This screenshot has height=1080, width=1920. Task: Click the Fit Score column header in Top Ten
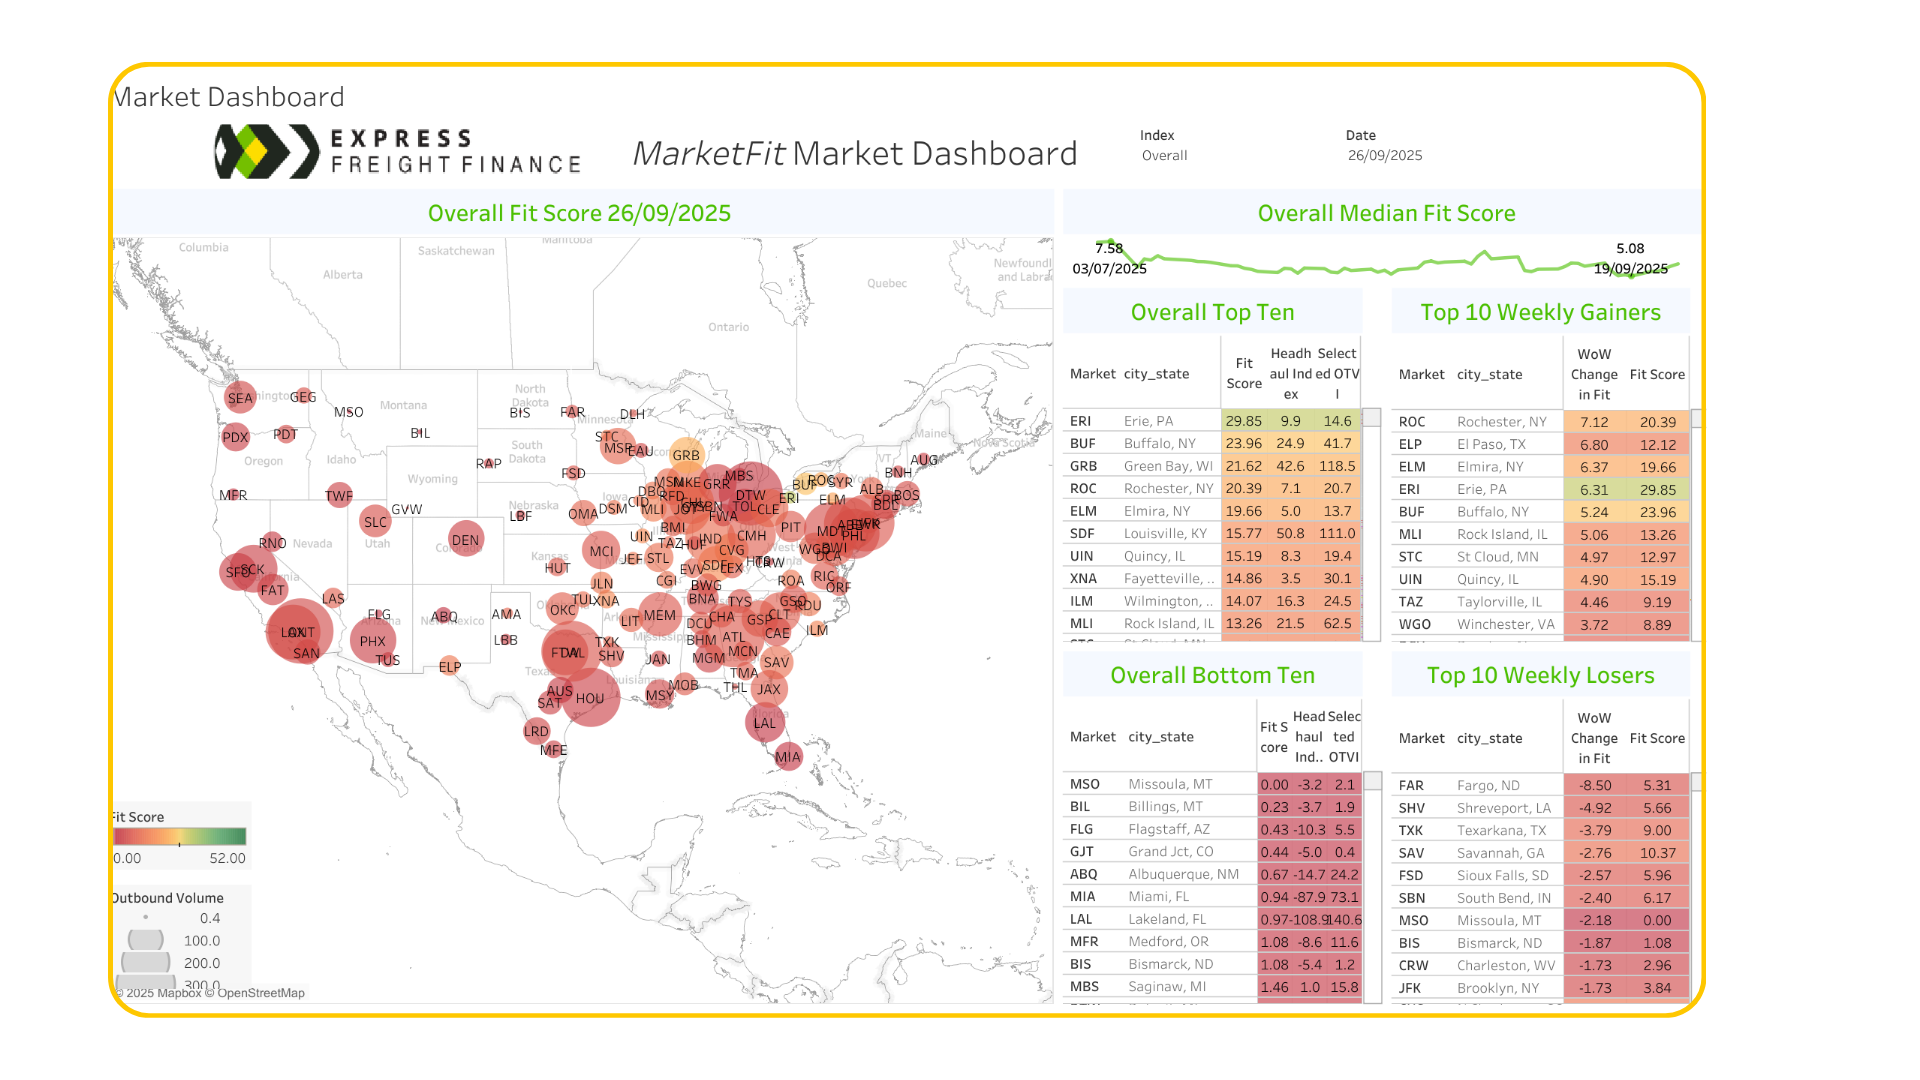(x=1243, y=374)
